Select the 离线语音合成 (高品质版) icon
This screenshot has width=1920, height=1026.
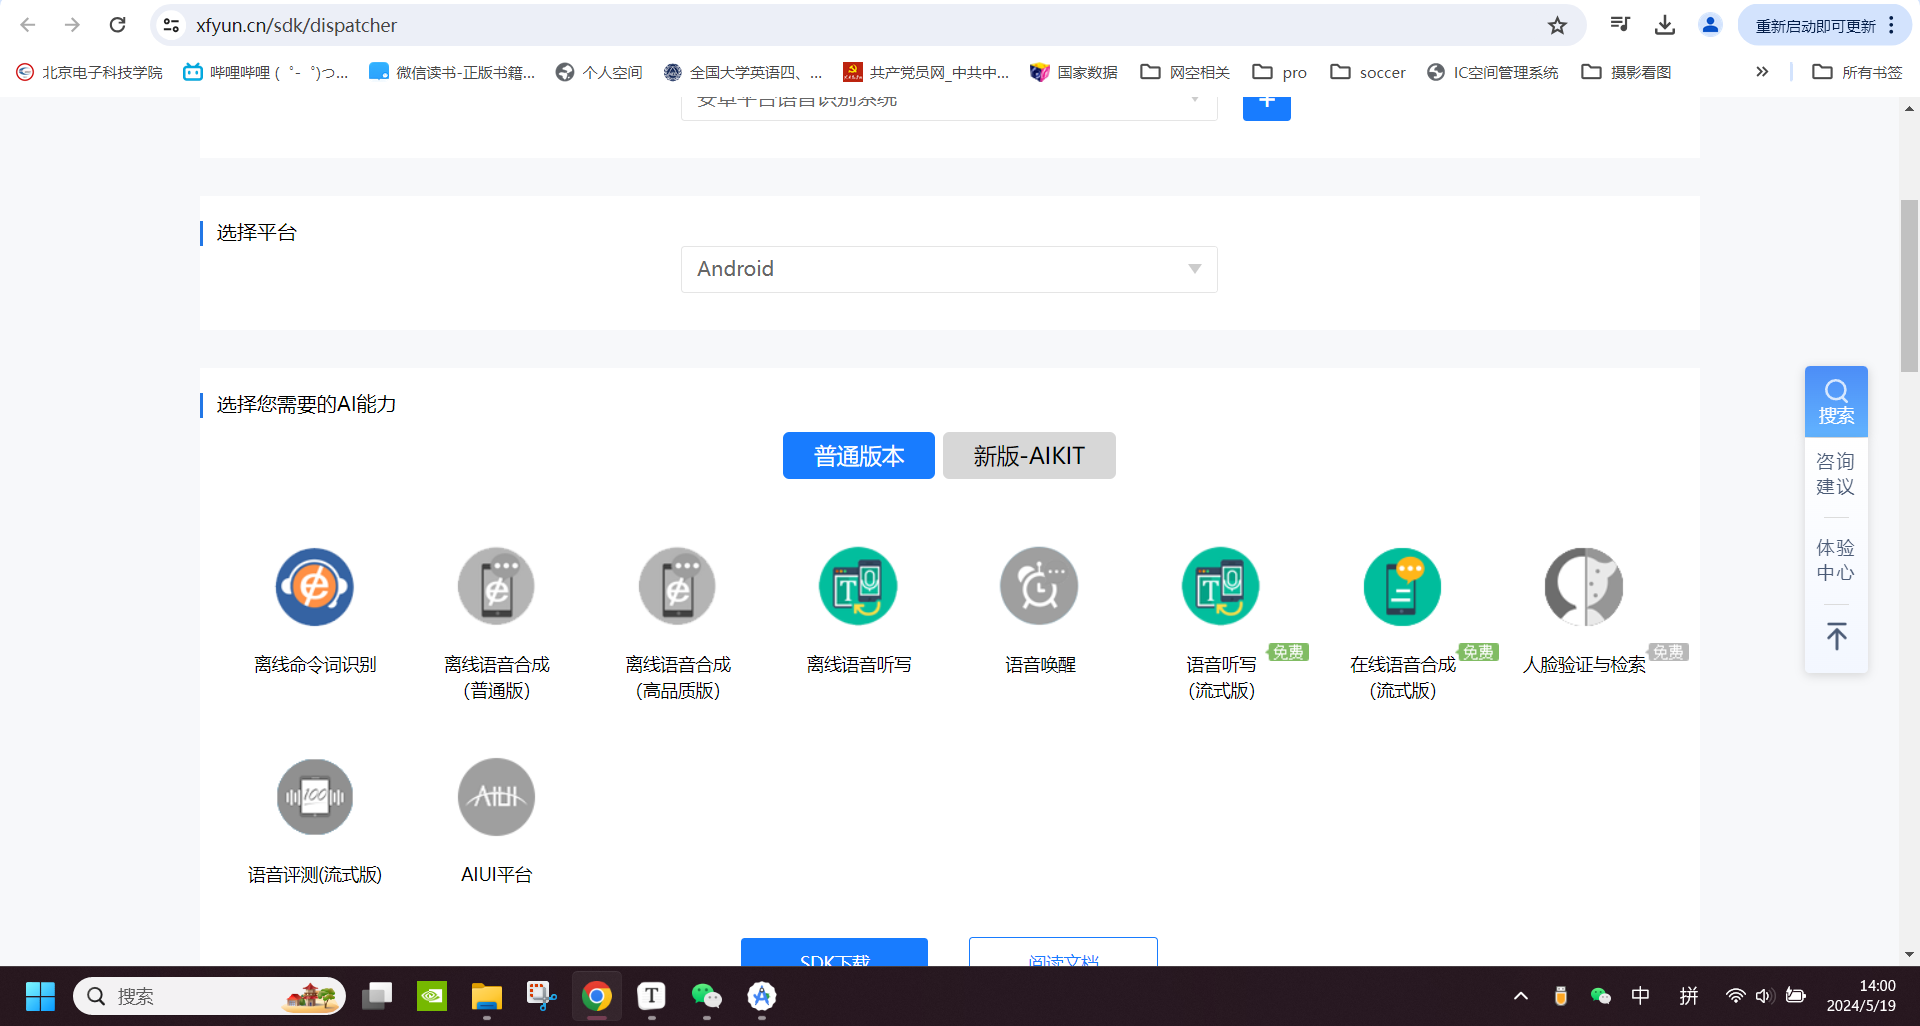click(678, 587)
